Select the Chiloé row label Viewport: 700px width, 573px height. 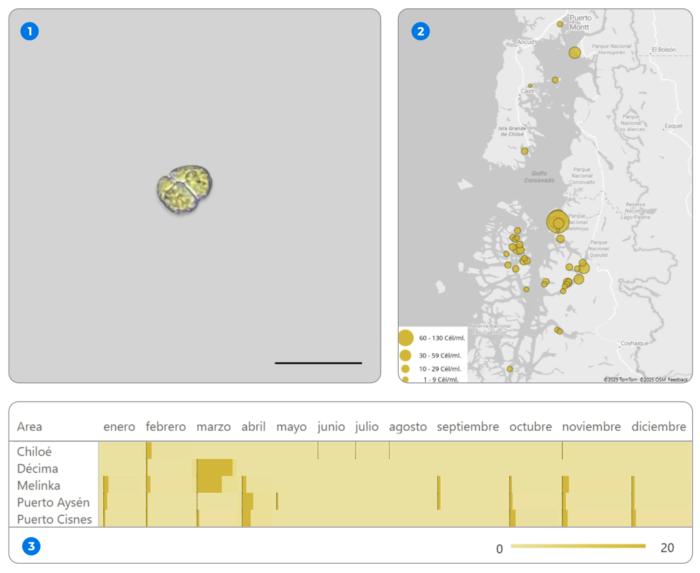[37, 451]
